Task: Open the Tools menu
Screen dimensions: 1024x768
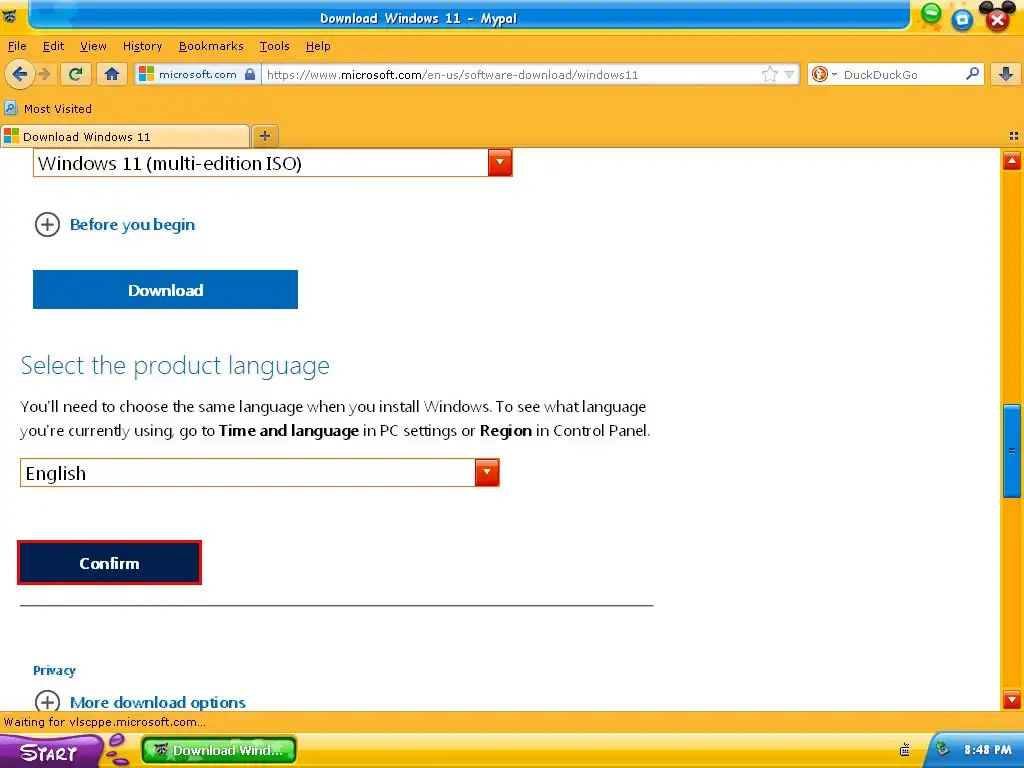Action: [274, 46]
